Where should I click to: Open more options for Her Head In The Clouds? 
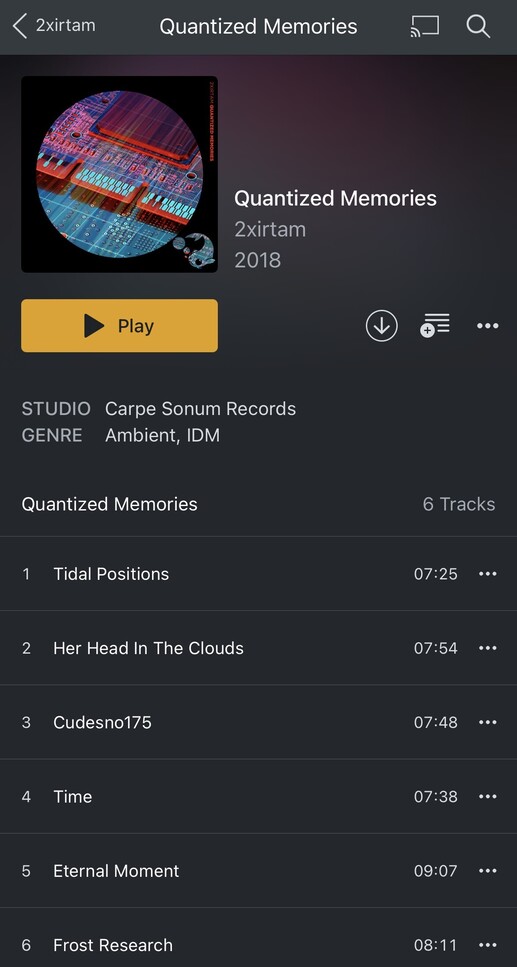pyautogui.click(x=487, y=648)
